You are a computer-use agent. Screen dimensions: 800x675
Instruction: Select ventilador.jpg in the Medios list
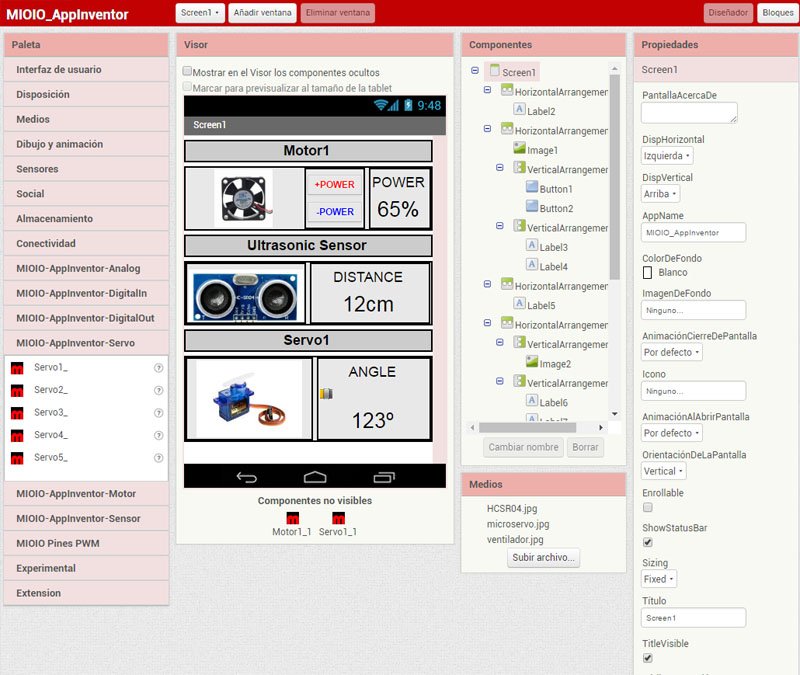[515, 539]
